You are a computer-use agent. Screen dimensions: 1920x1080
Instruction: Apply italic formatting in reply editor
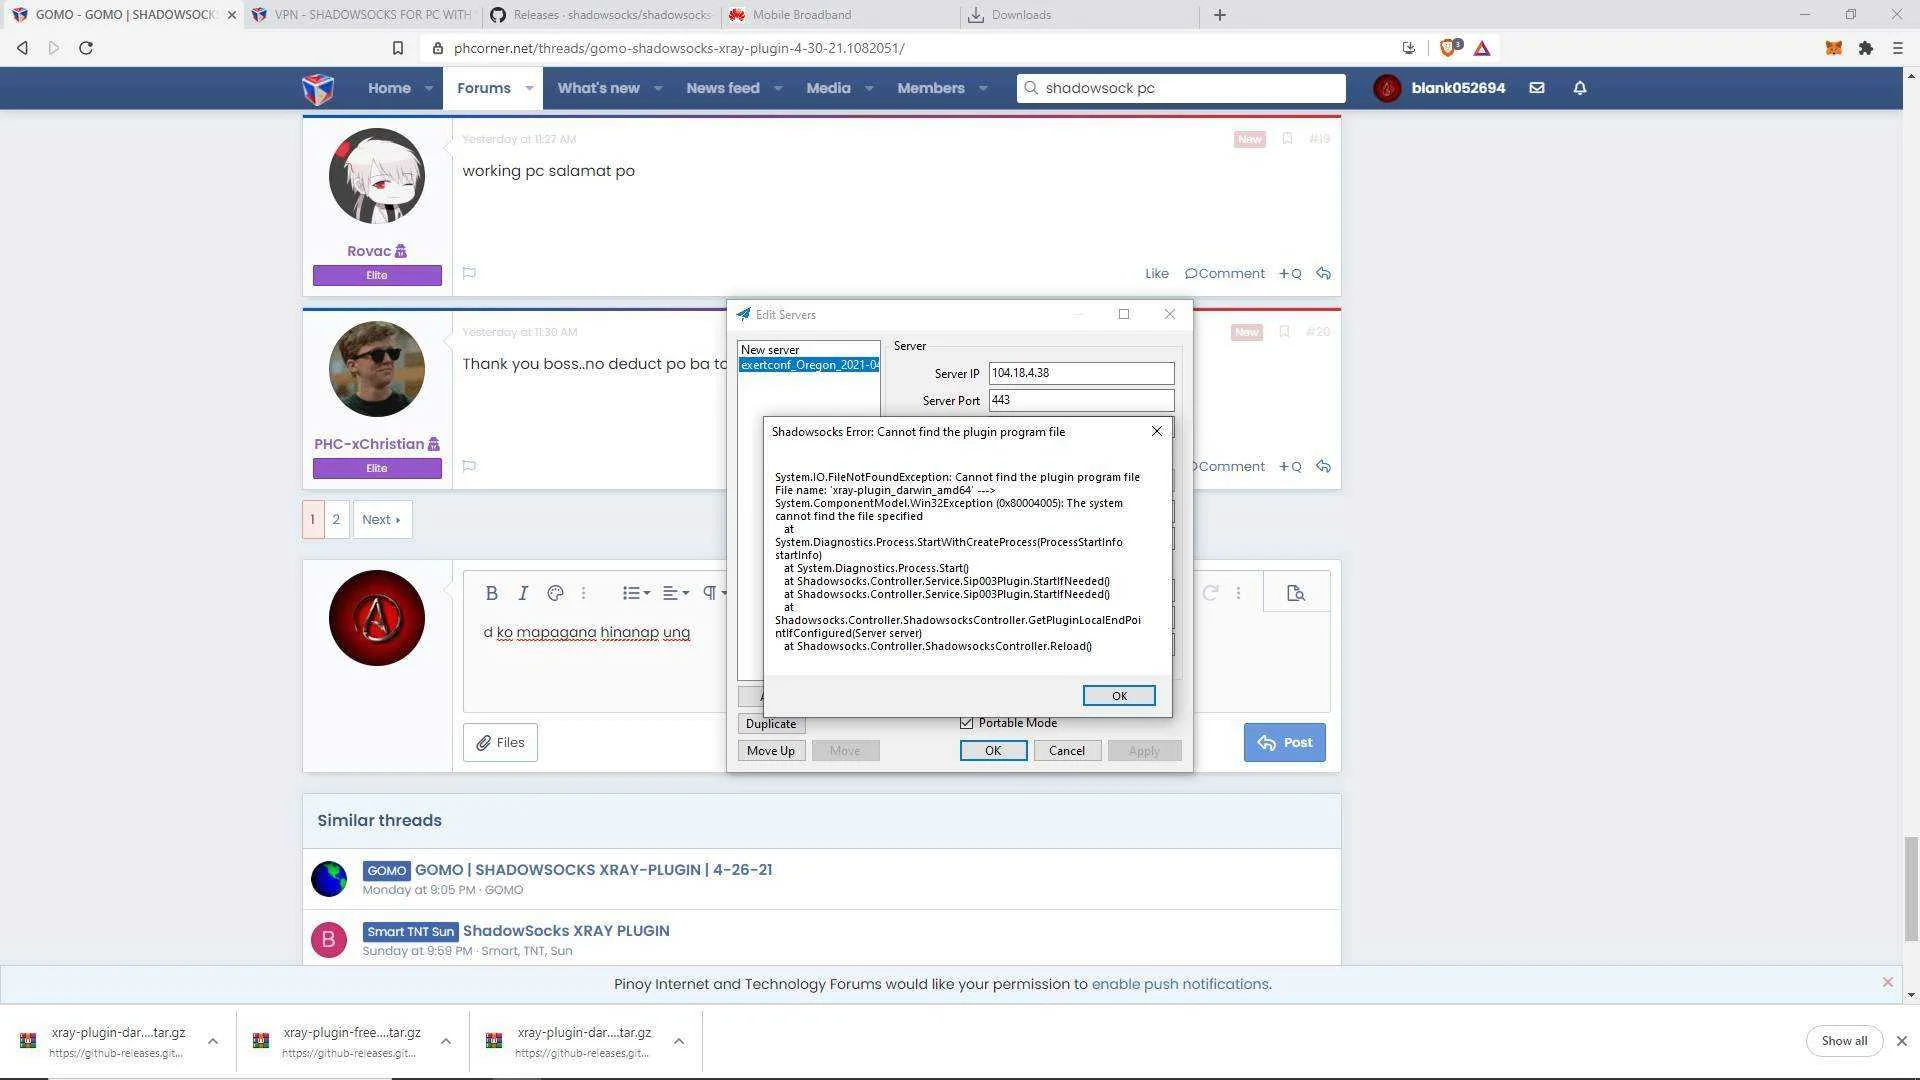pyautogui.click(x=522, y=593)
